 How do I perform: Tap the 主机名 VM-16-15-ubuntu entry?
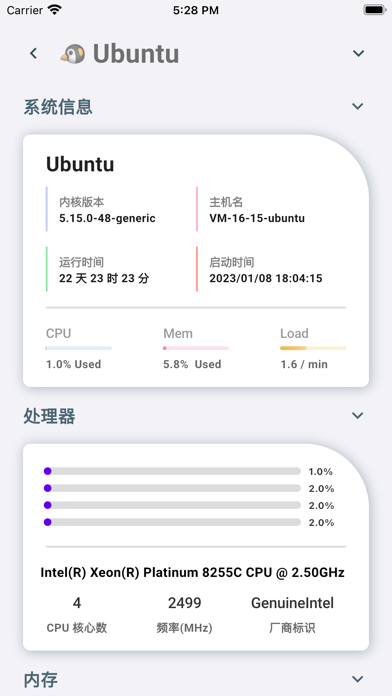tap(257, 210)
